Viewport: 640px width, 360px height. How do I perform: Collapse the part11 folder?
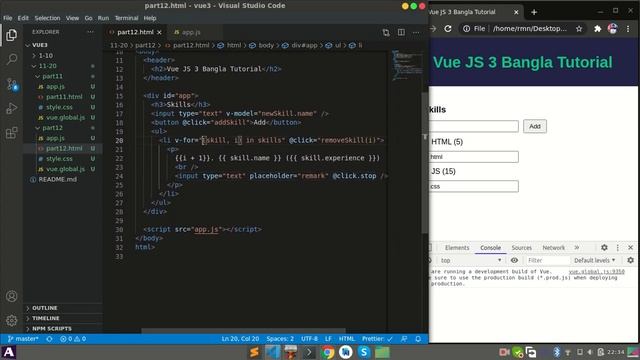(x=52, y=76)
